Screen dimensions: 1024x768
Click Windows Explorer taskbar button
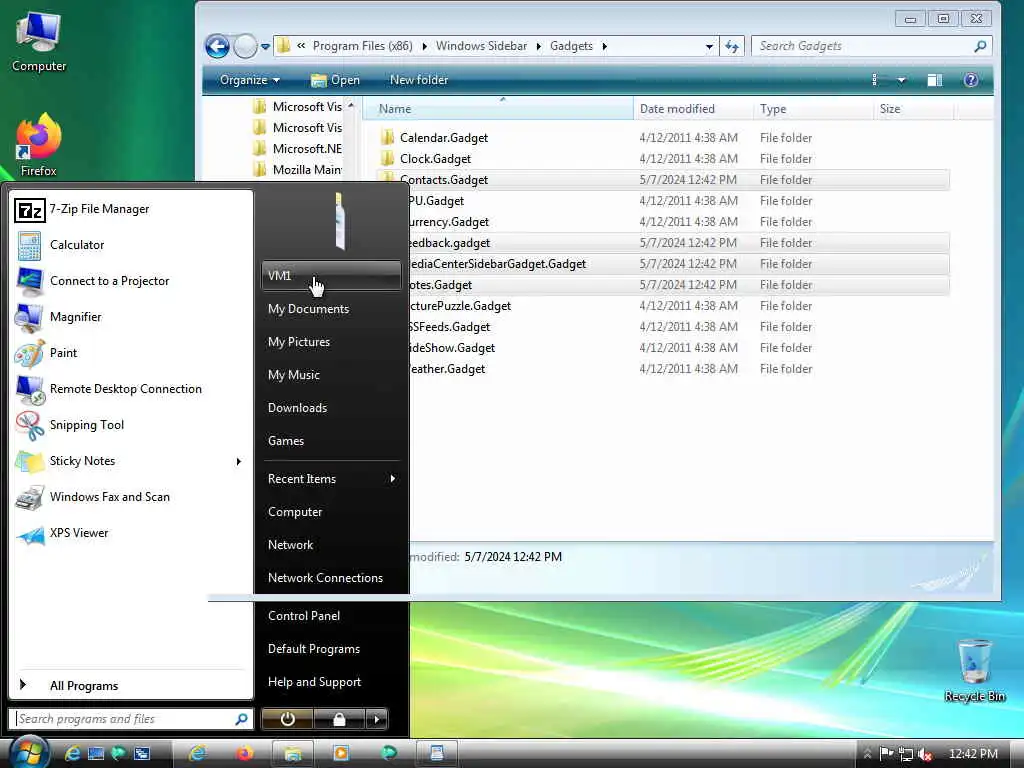[x=293, y=754]
